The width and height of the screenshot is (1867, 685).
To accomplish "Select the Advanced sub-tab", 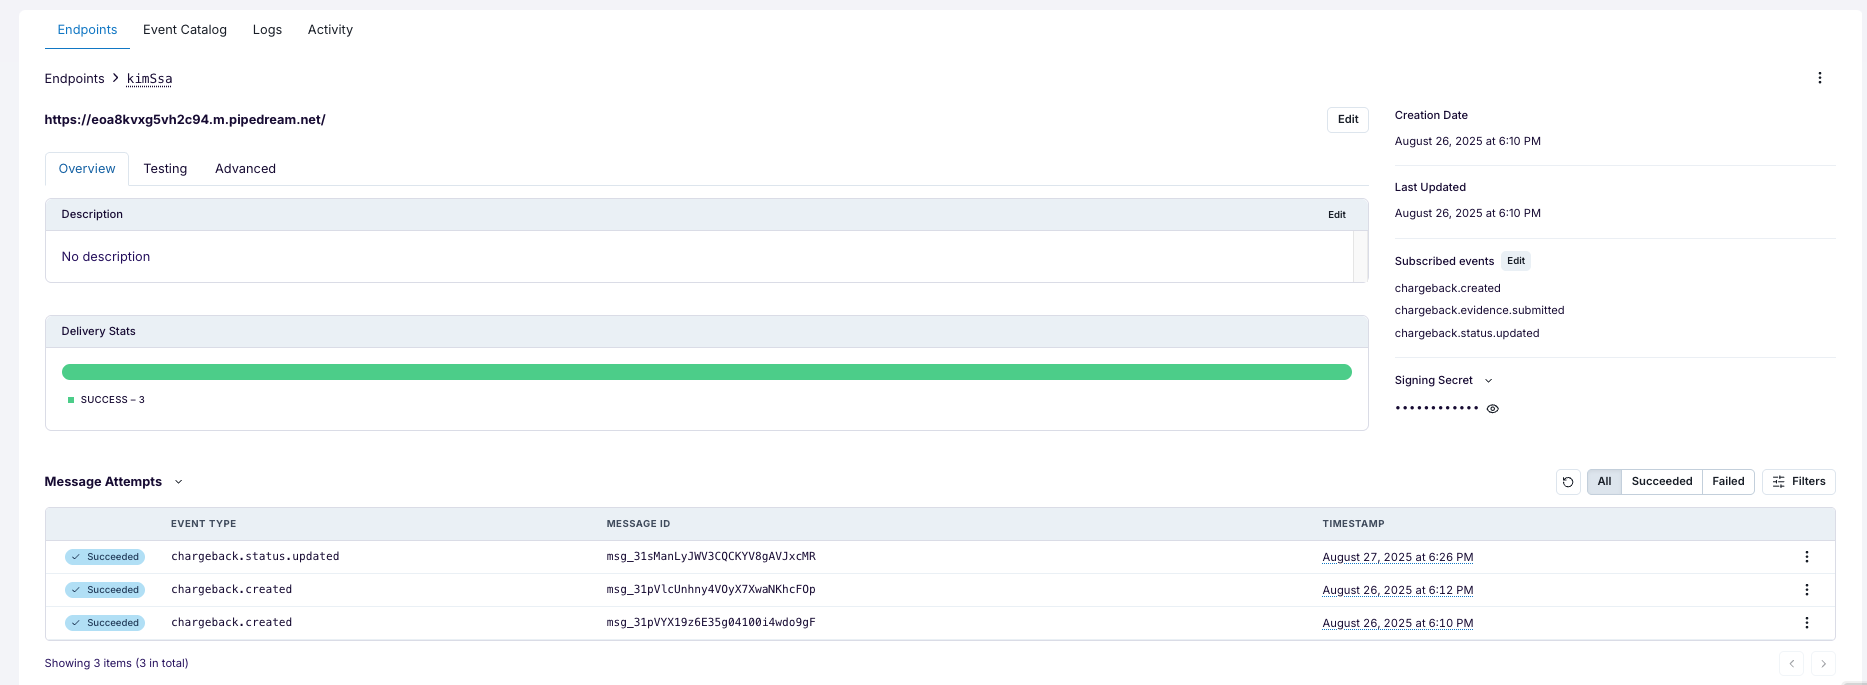I will tap(245, 169).
